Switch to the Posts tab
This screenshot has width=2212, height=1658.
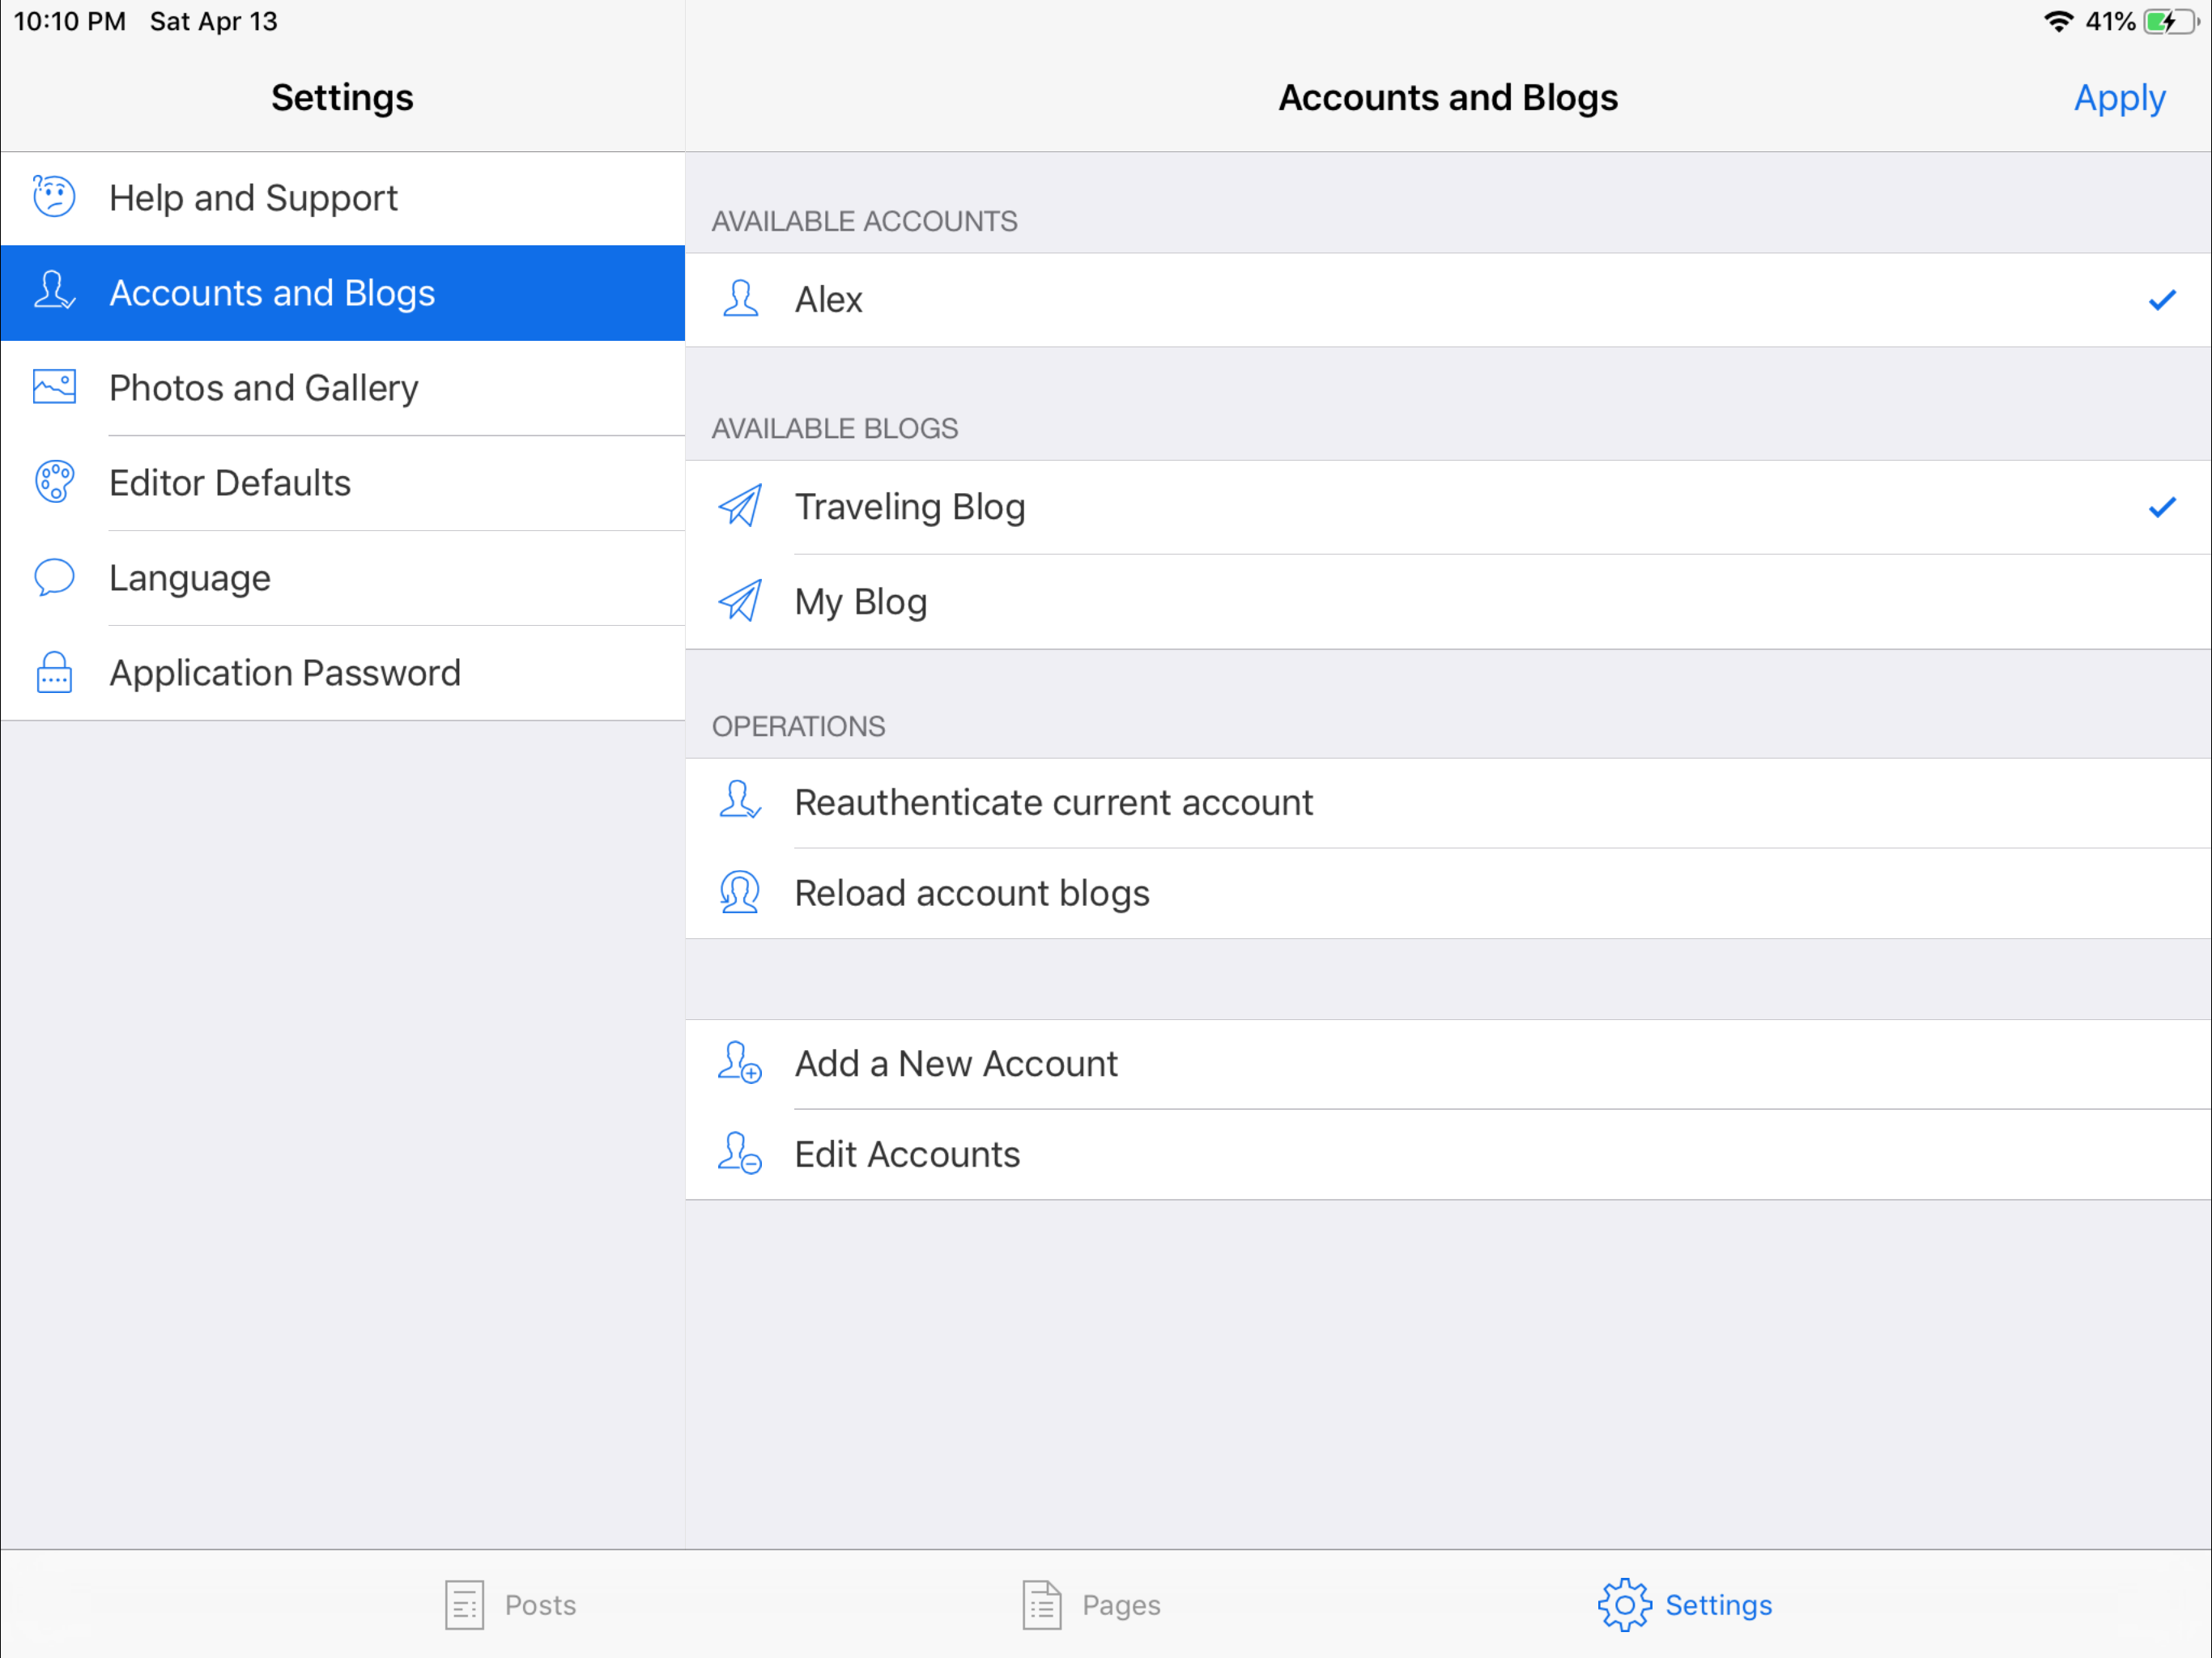[510, 1605]
